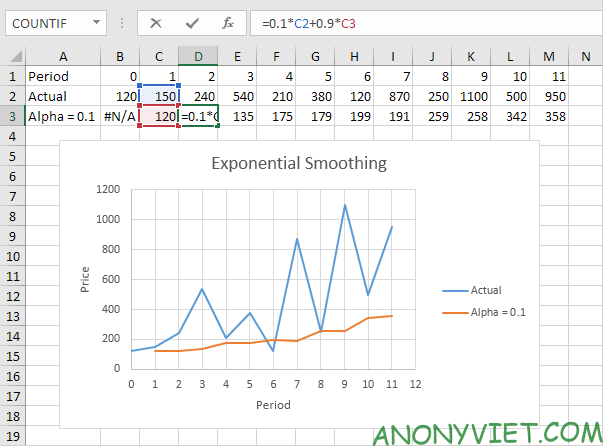Screen dimensions: 604x447
Task: Click the Select All corner triangle
Action: 12,57
